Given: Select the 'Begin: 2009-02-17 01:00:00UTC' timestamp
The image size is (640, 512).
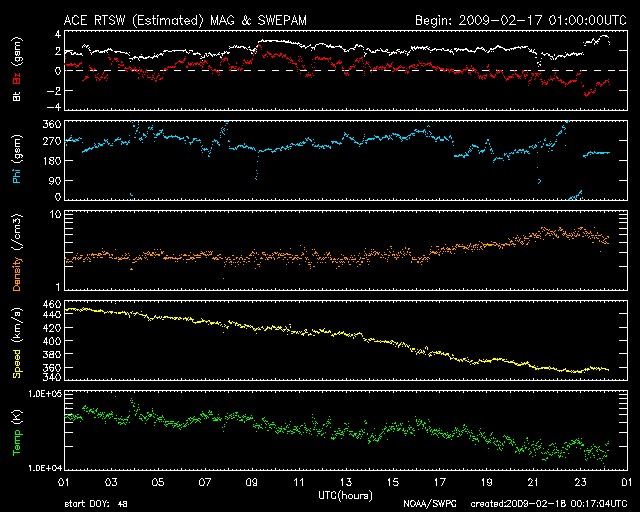Looking at the screenshot, I should (x=520, y=20).
